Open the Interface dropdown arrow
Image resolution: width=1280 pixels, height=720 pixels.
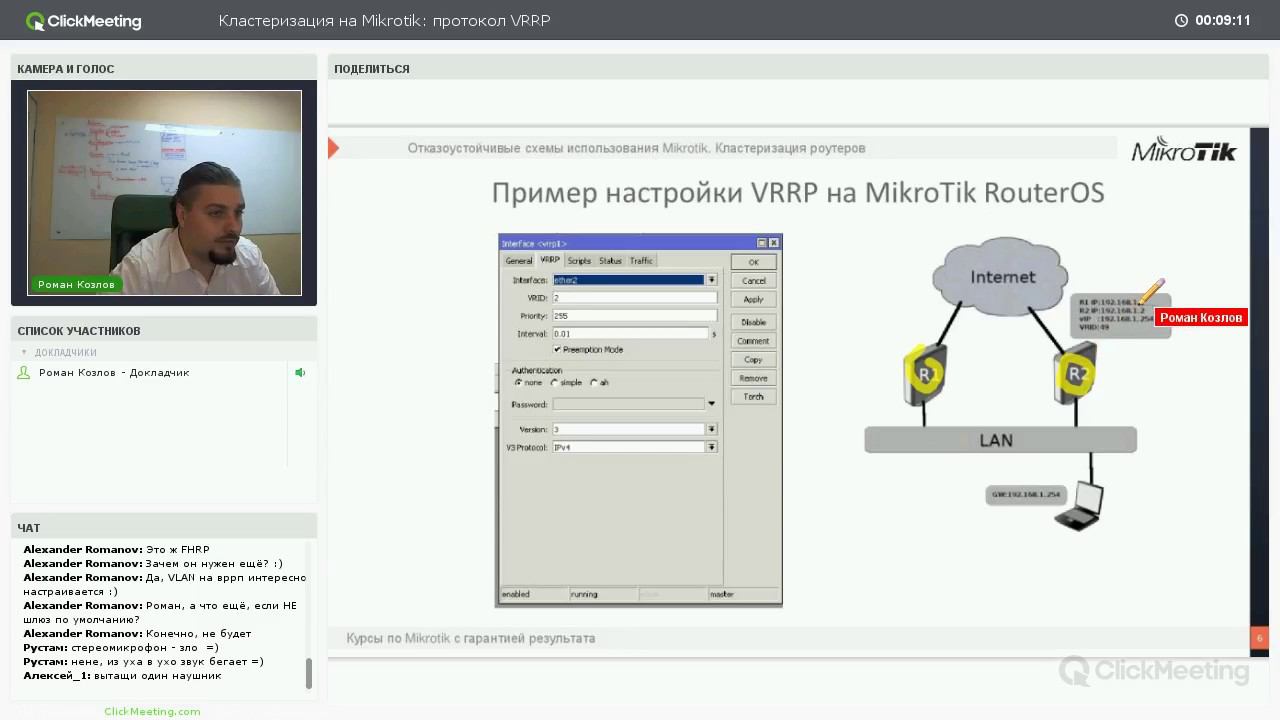coord(712,280)
